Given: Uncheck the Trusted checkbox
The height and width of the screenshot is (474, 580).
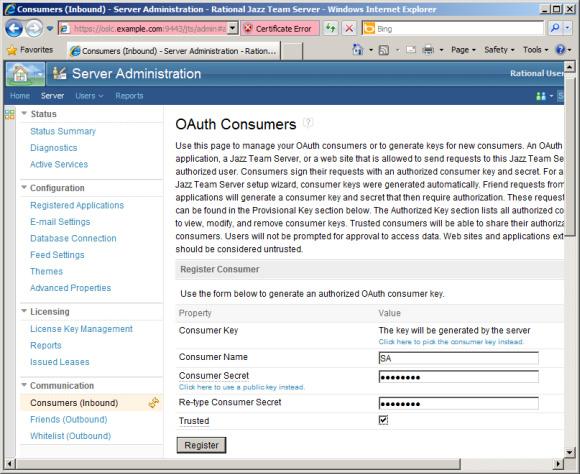Looking at the screenshot, I should click(383, 420).
